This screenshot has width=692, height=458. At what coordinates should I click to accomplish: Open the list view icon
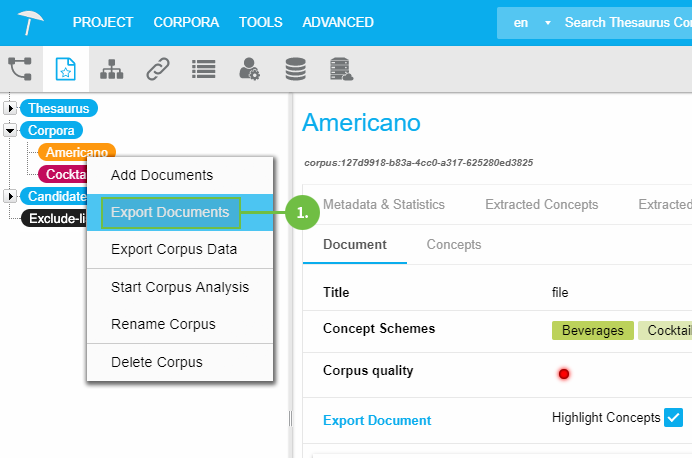coord(204,69)
